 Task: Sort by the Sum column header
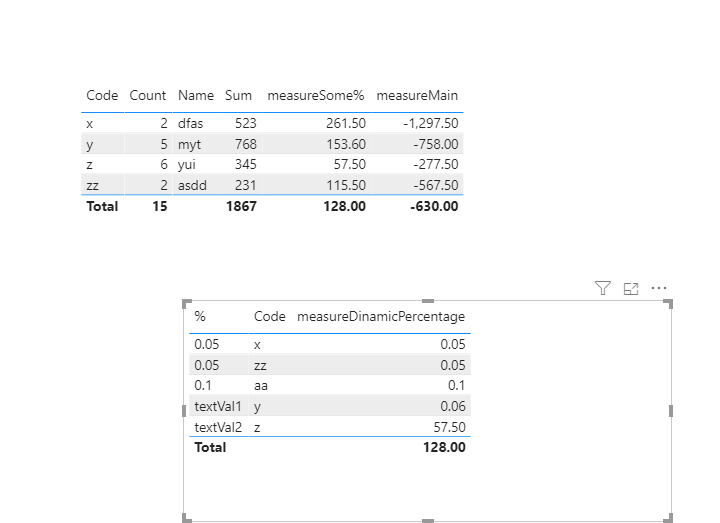[238, 96]
